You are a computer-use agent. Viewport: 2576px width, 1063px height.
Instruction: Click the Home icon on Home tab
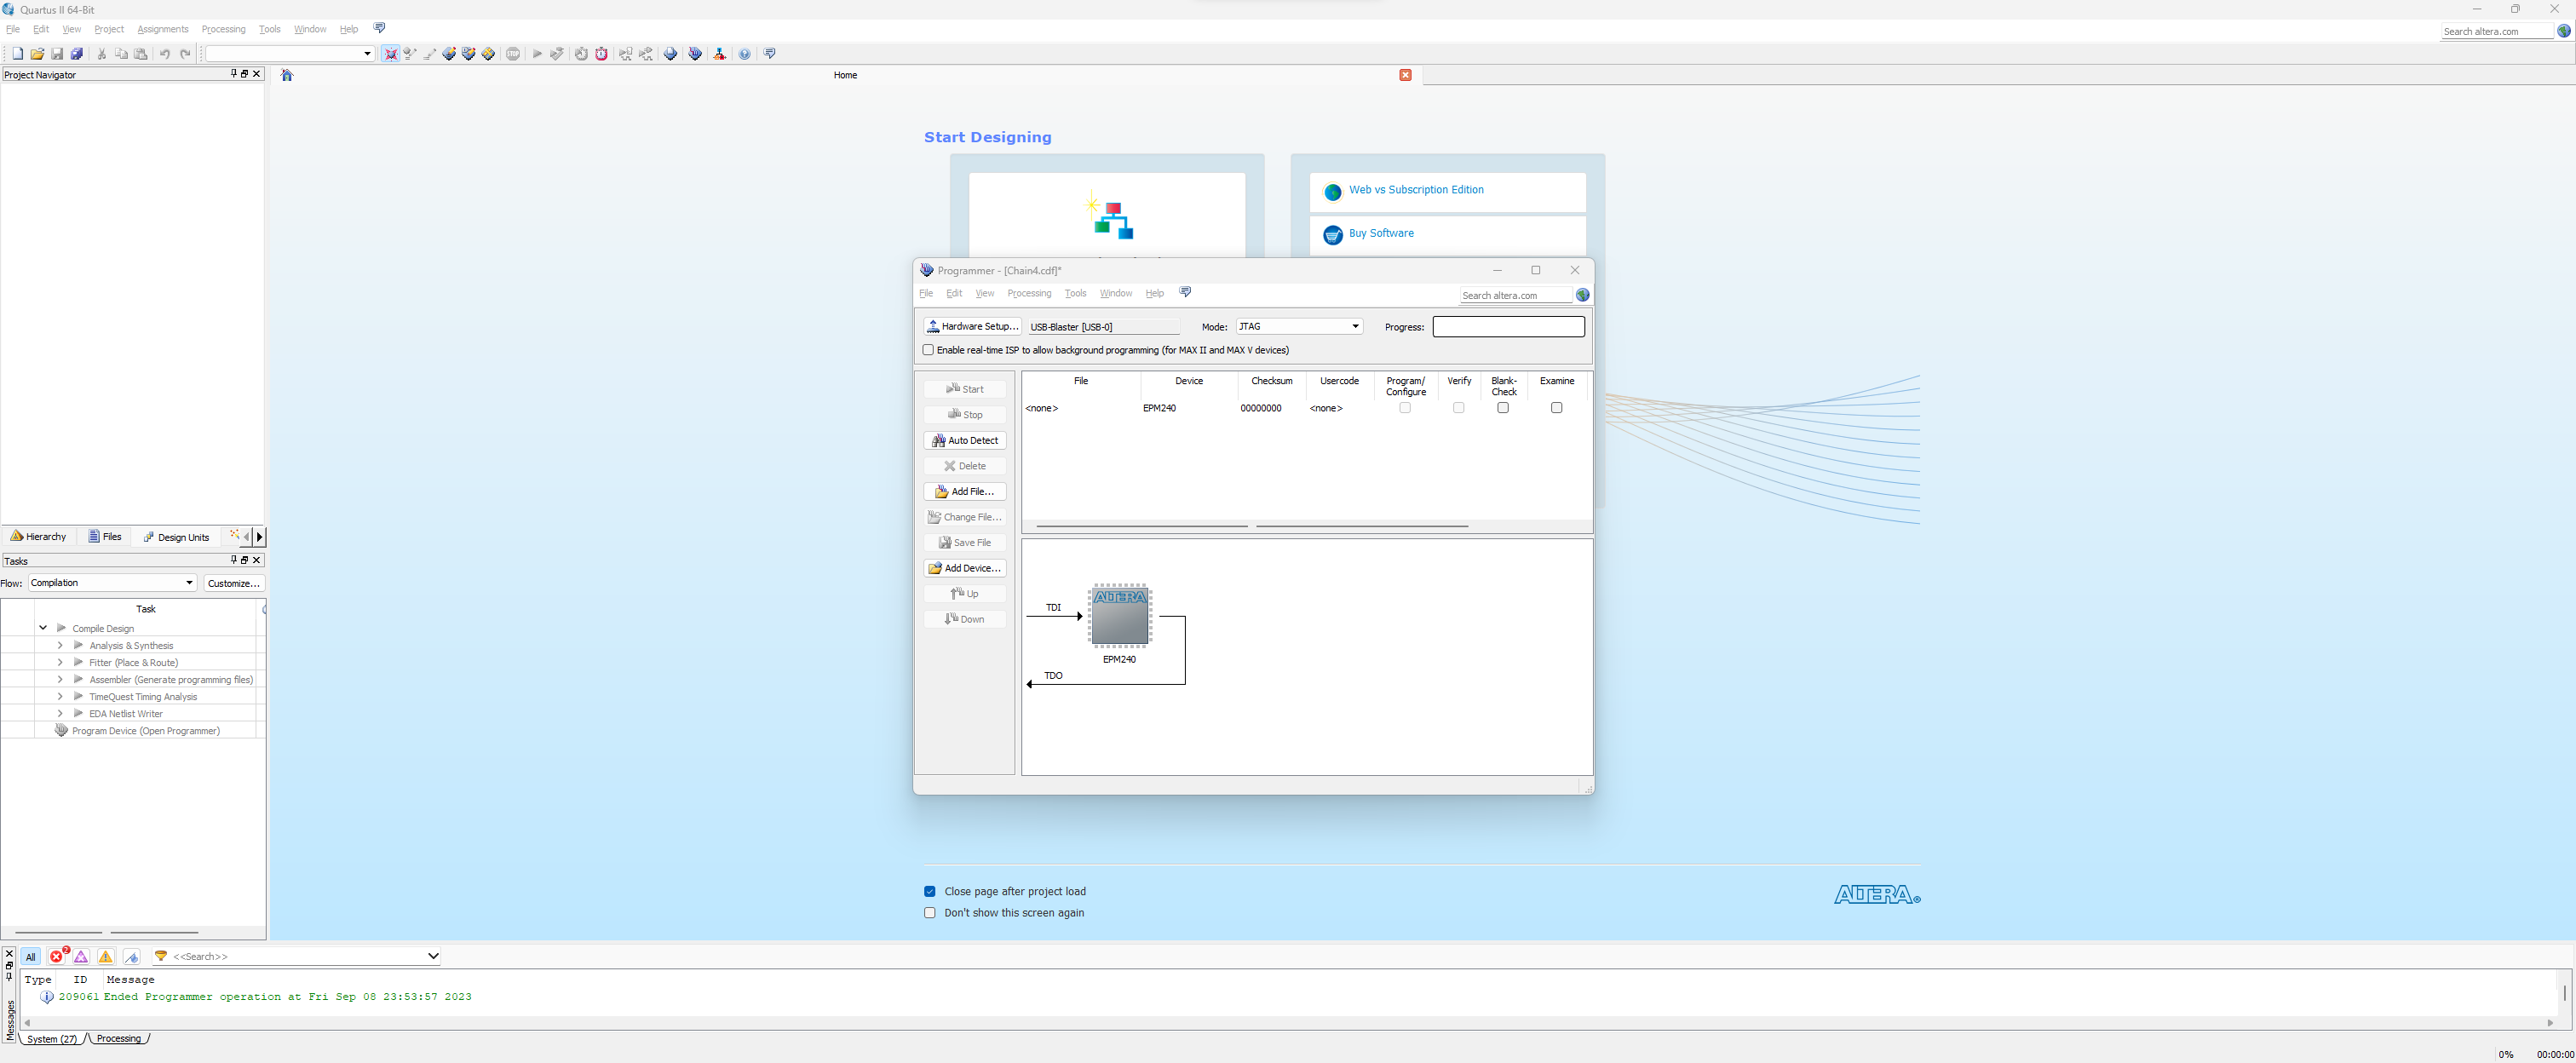pyautogui.click(x=287, y=75)
